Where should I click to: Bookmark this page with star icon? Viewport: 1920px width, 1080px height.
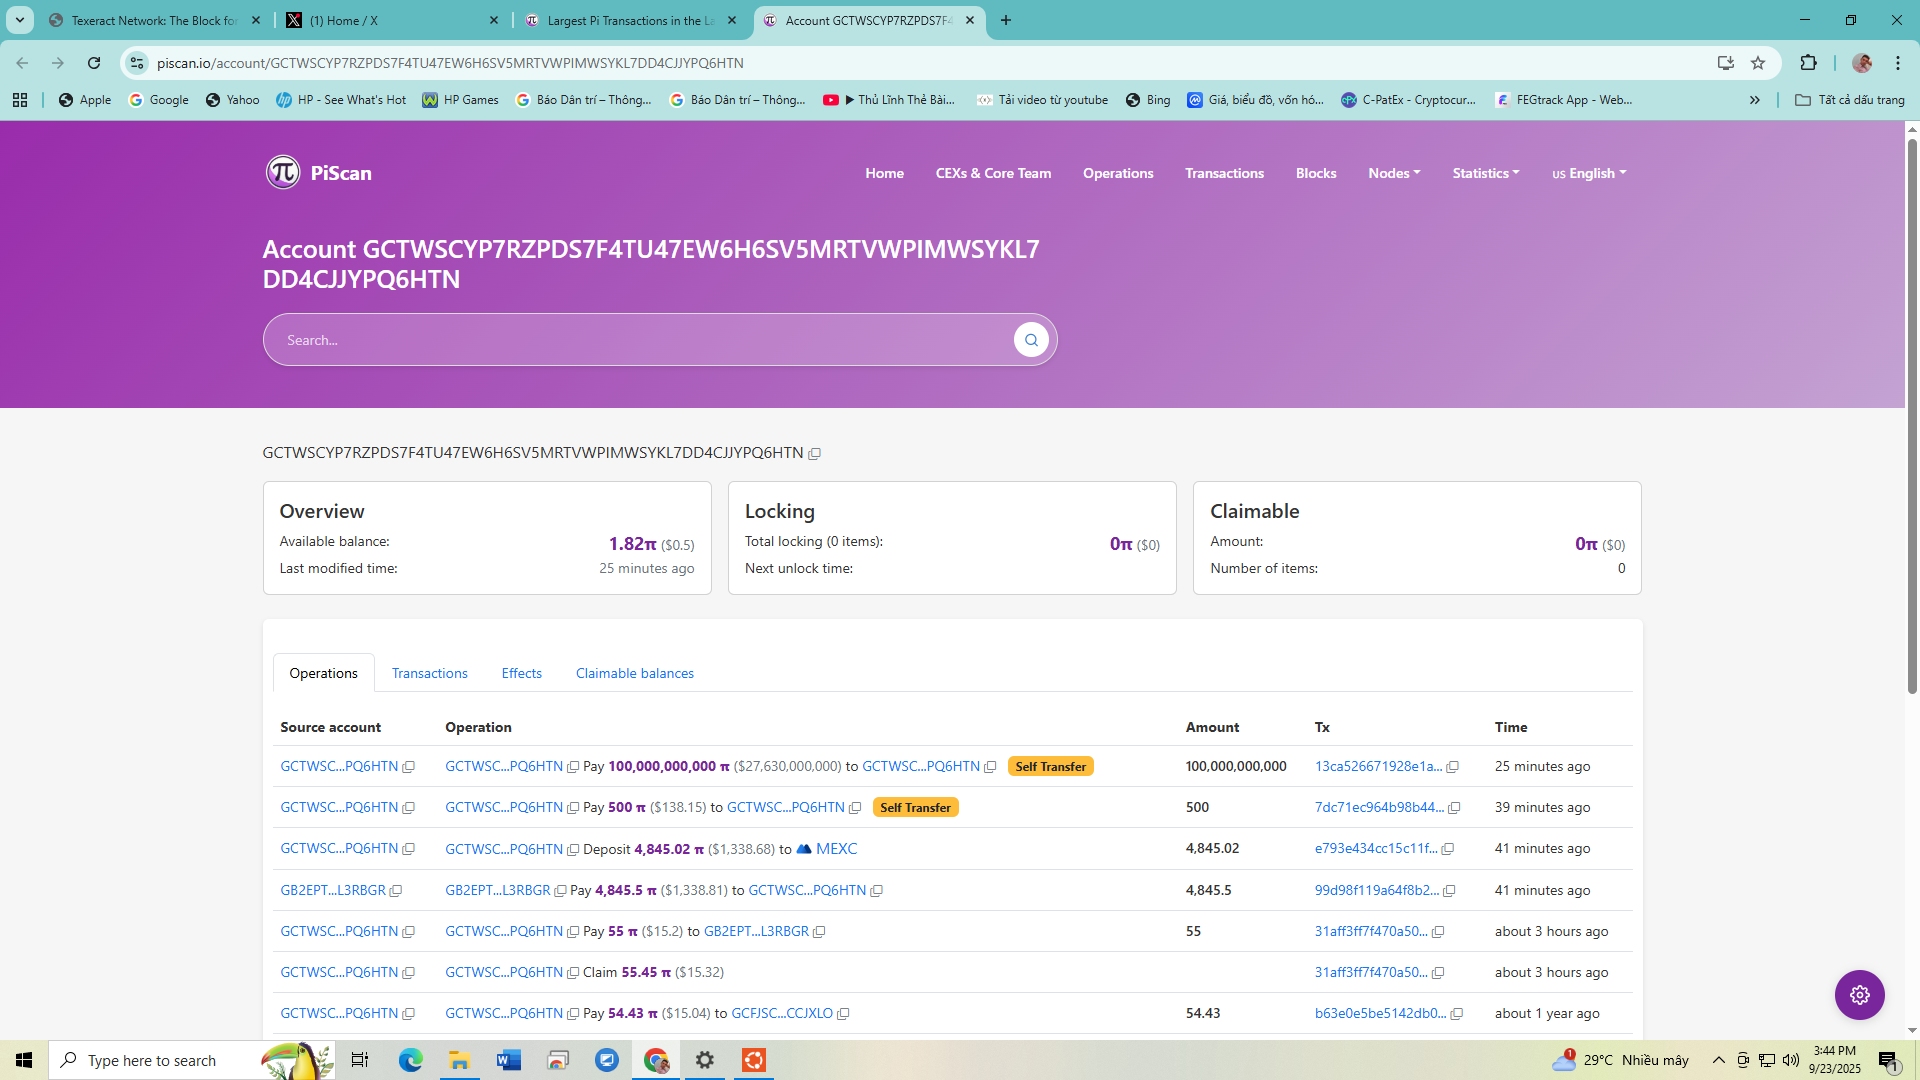[x=1758, y=63]
